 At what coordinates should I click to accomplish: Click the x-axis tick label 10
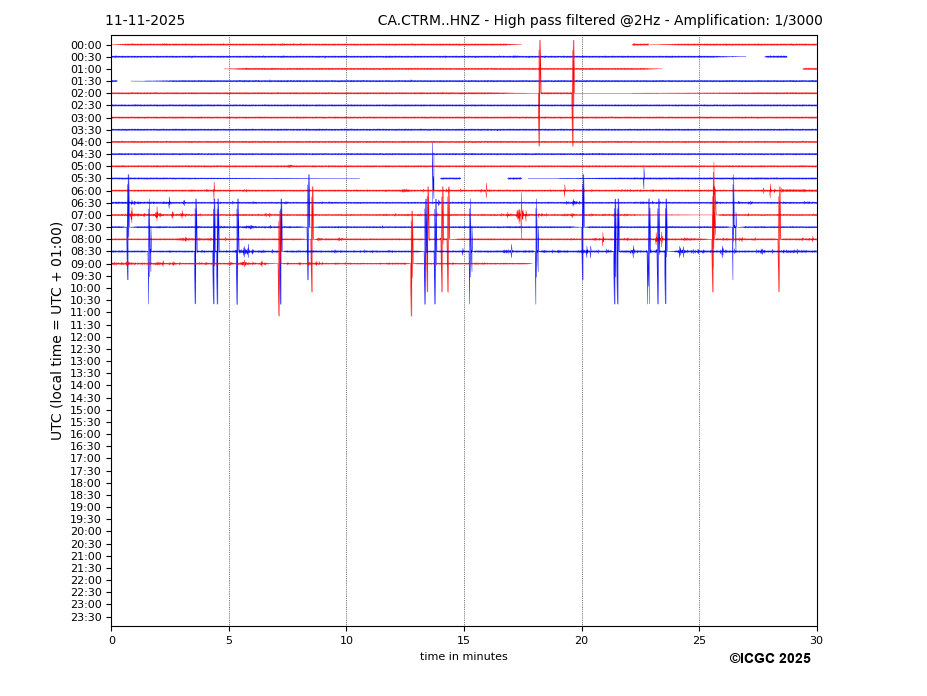pyautogui.click(x=346, y=640)
